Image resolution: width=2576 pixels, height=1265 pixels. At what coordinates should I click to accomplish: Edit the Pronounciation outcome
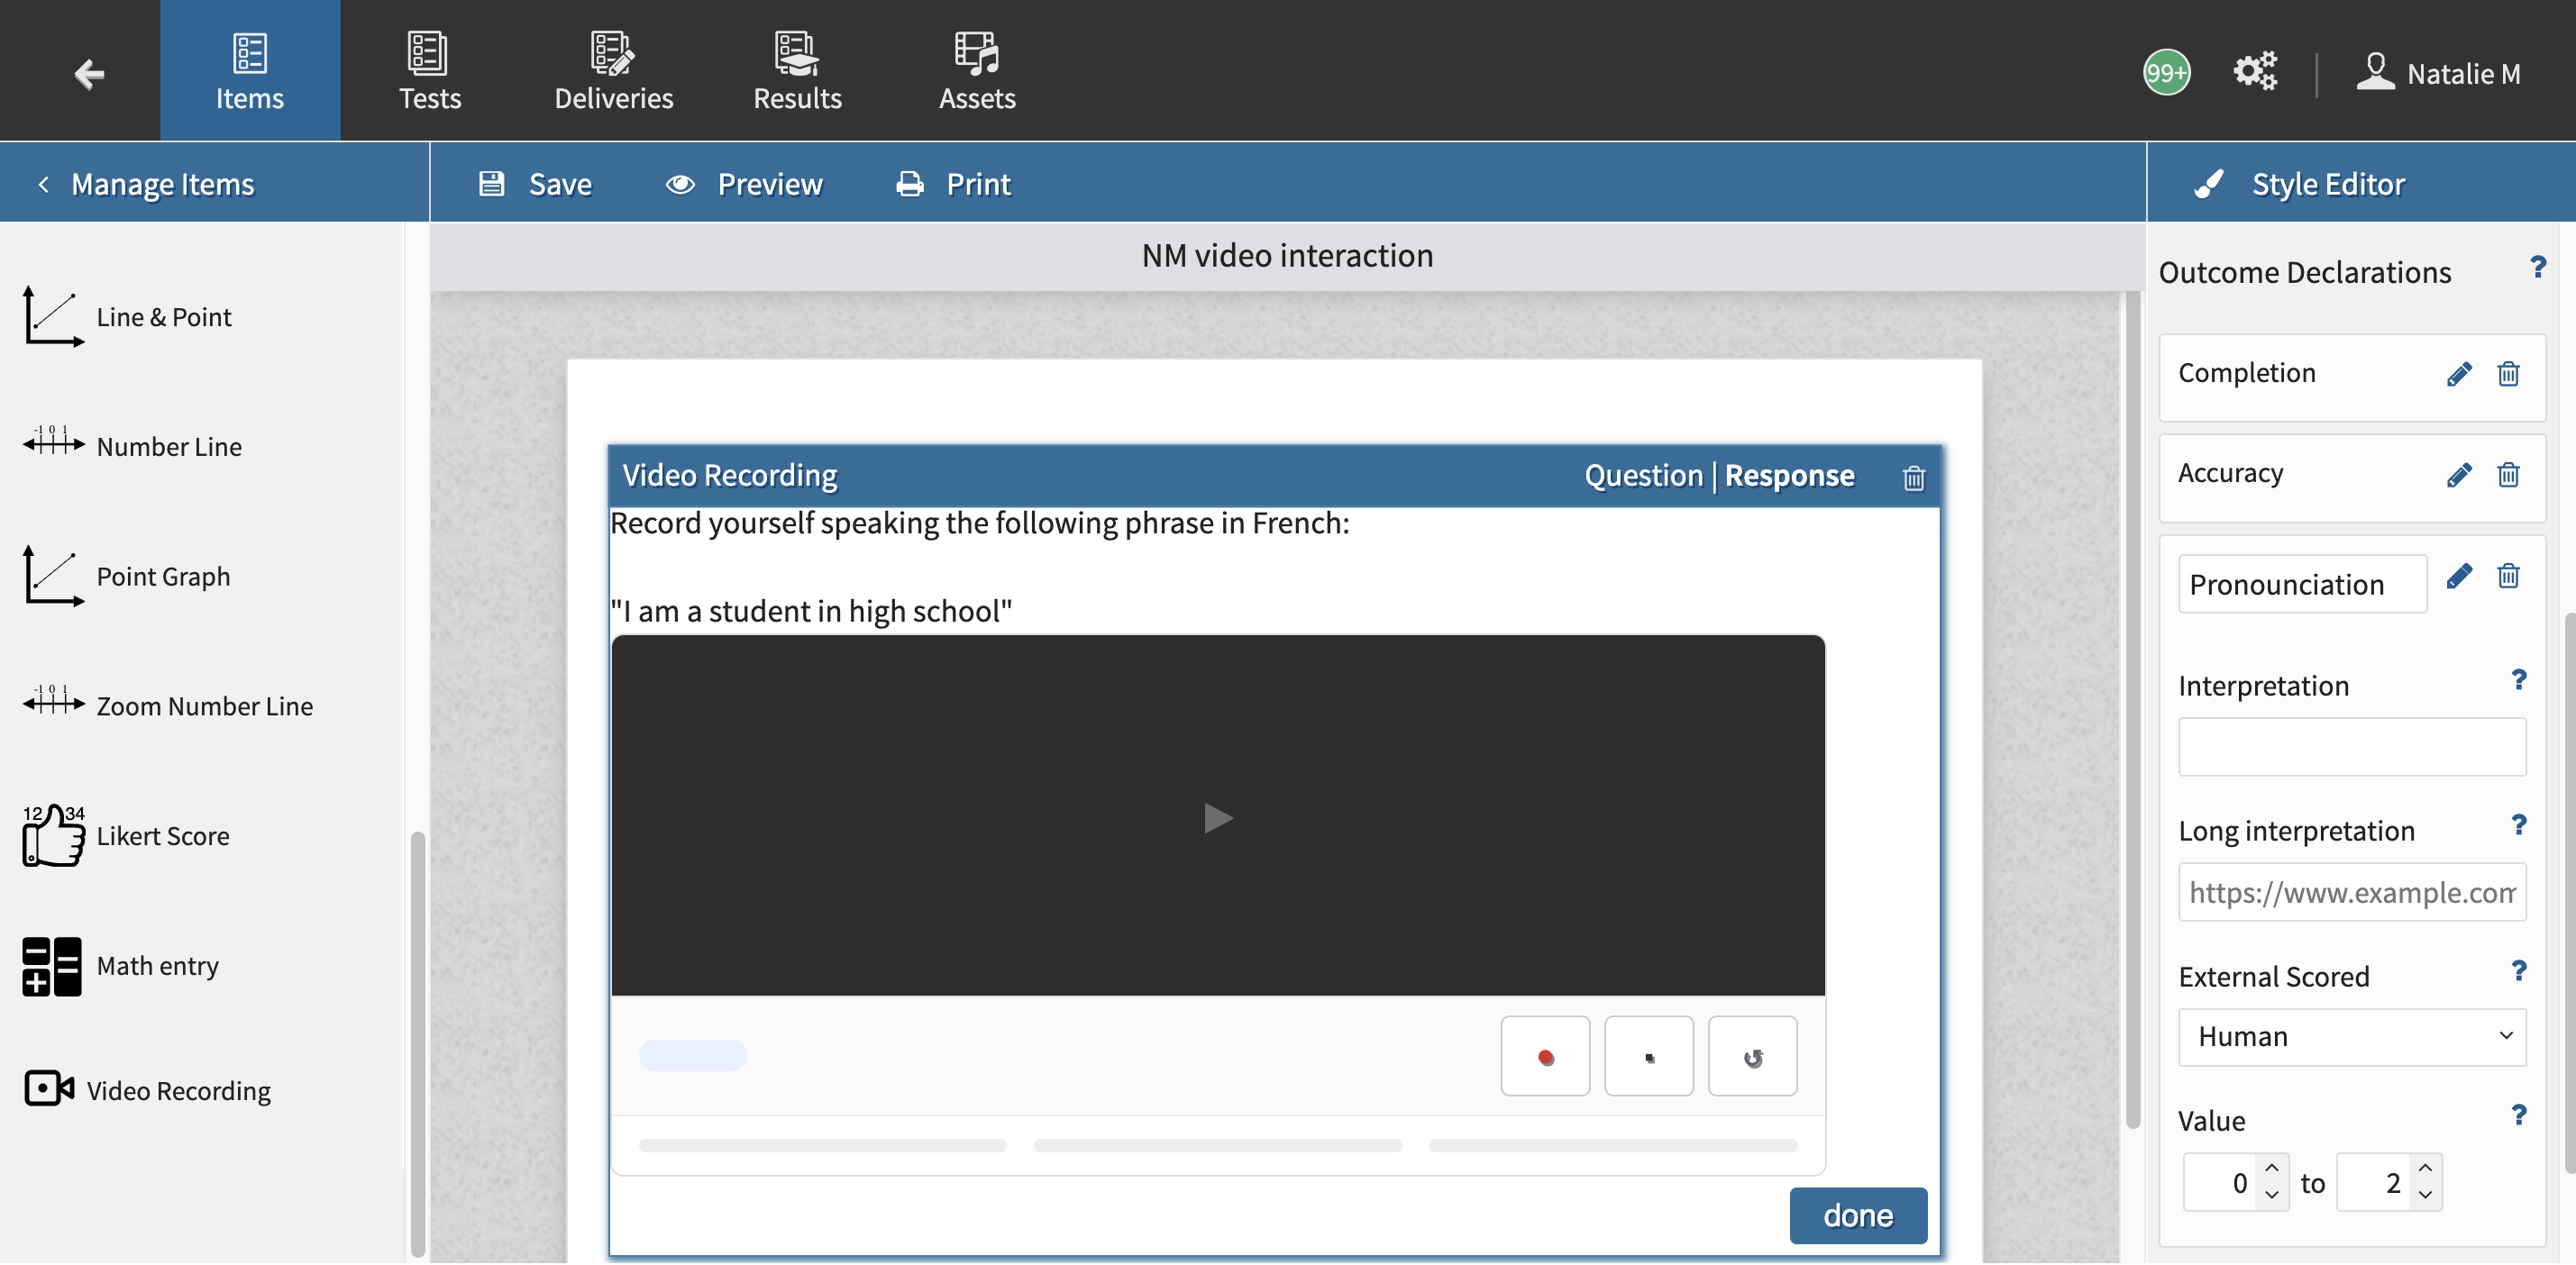click(x=2459, y=575)
